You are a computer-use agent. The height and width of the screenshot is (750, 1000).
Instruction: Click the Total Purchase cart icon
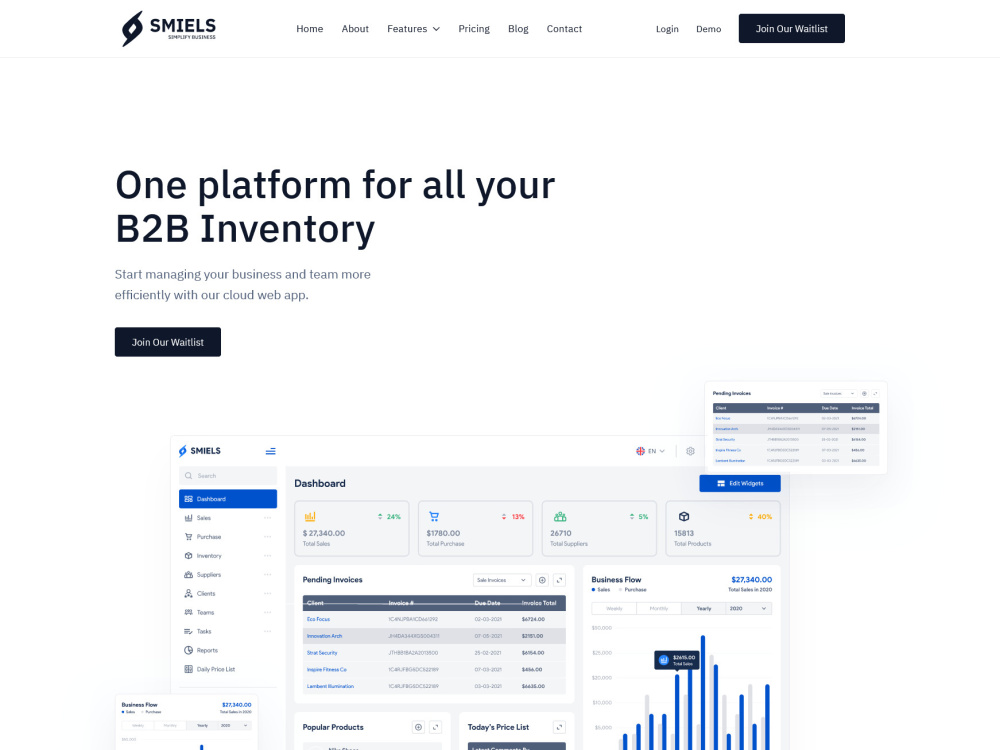click(x=434, y=517)
